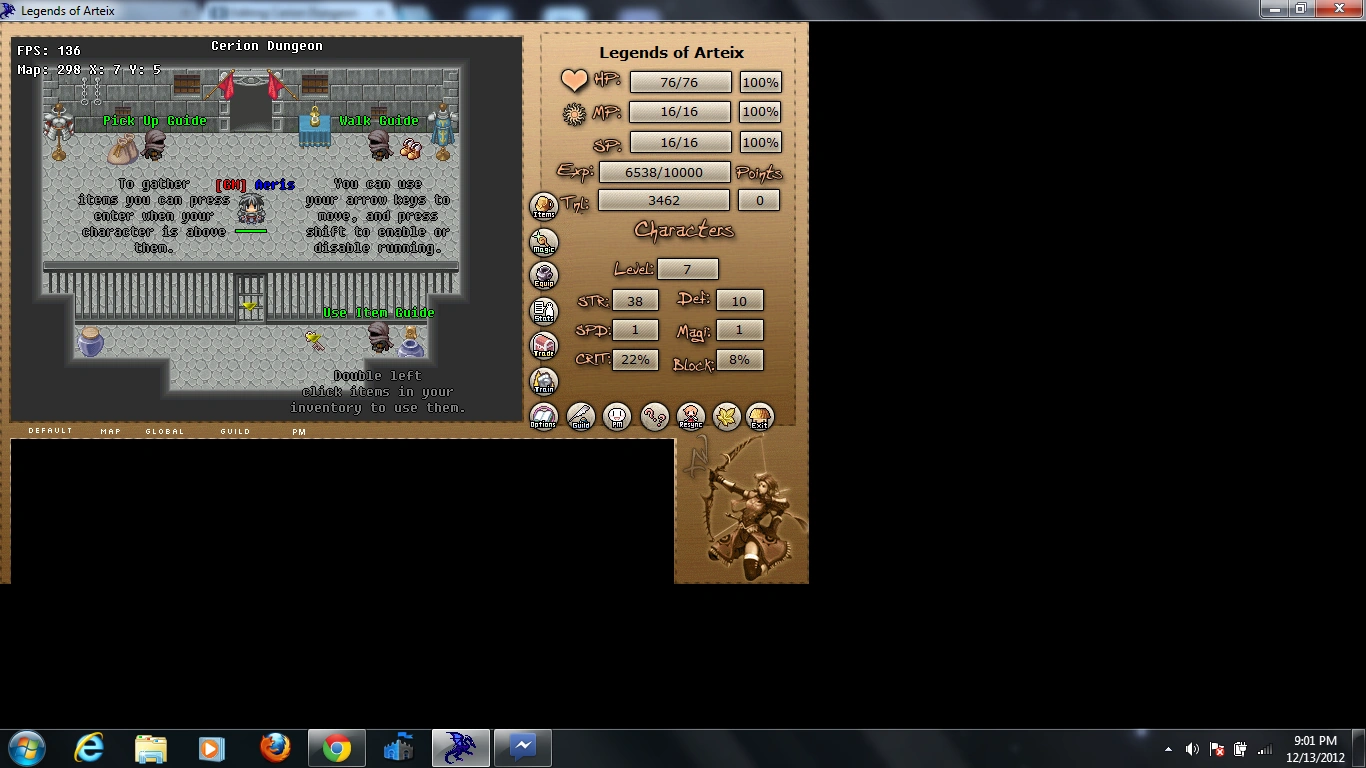Open the Windows Start menu
Screen dimensions: 1366x768
click(x=25, y=748)
